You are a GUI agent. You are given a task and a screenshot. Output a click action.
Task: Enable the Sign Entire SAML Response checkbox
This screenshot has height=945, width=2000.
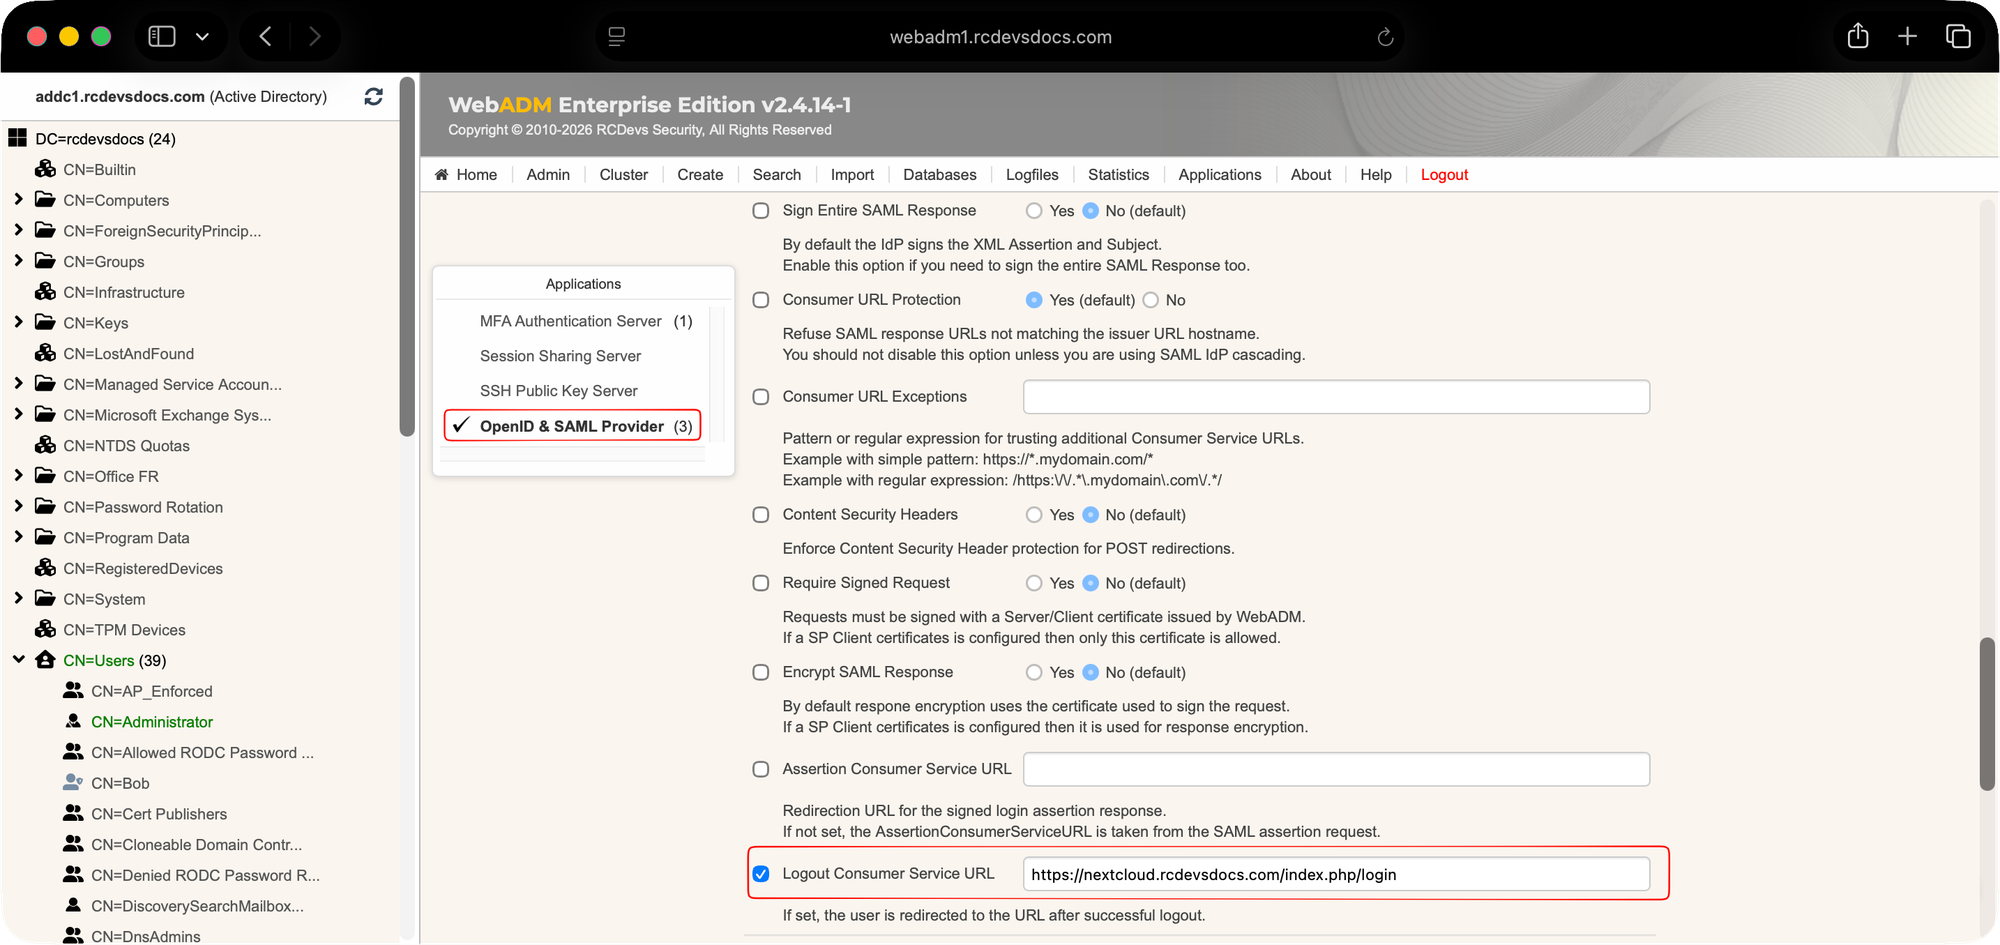click(761, 211)
